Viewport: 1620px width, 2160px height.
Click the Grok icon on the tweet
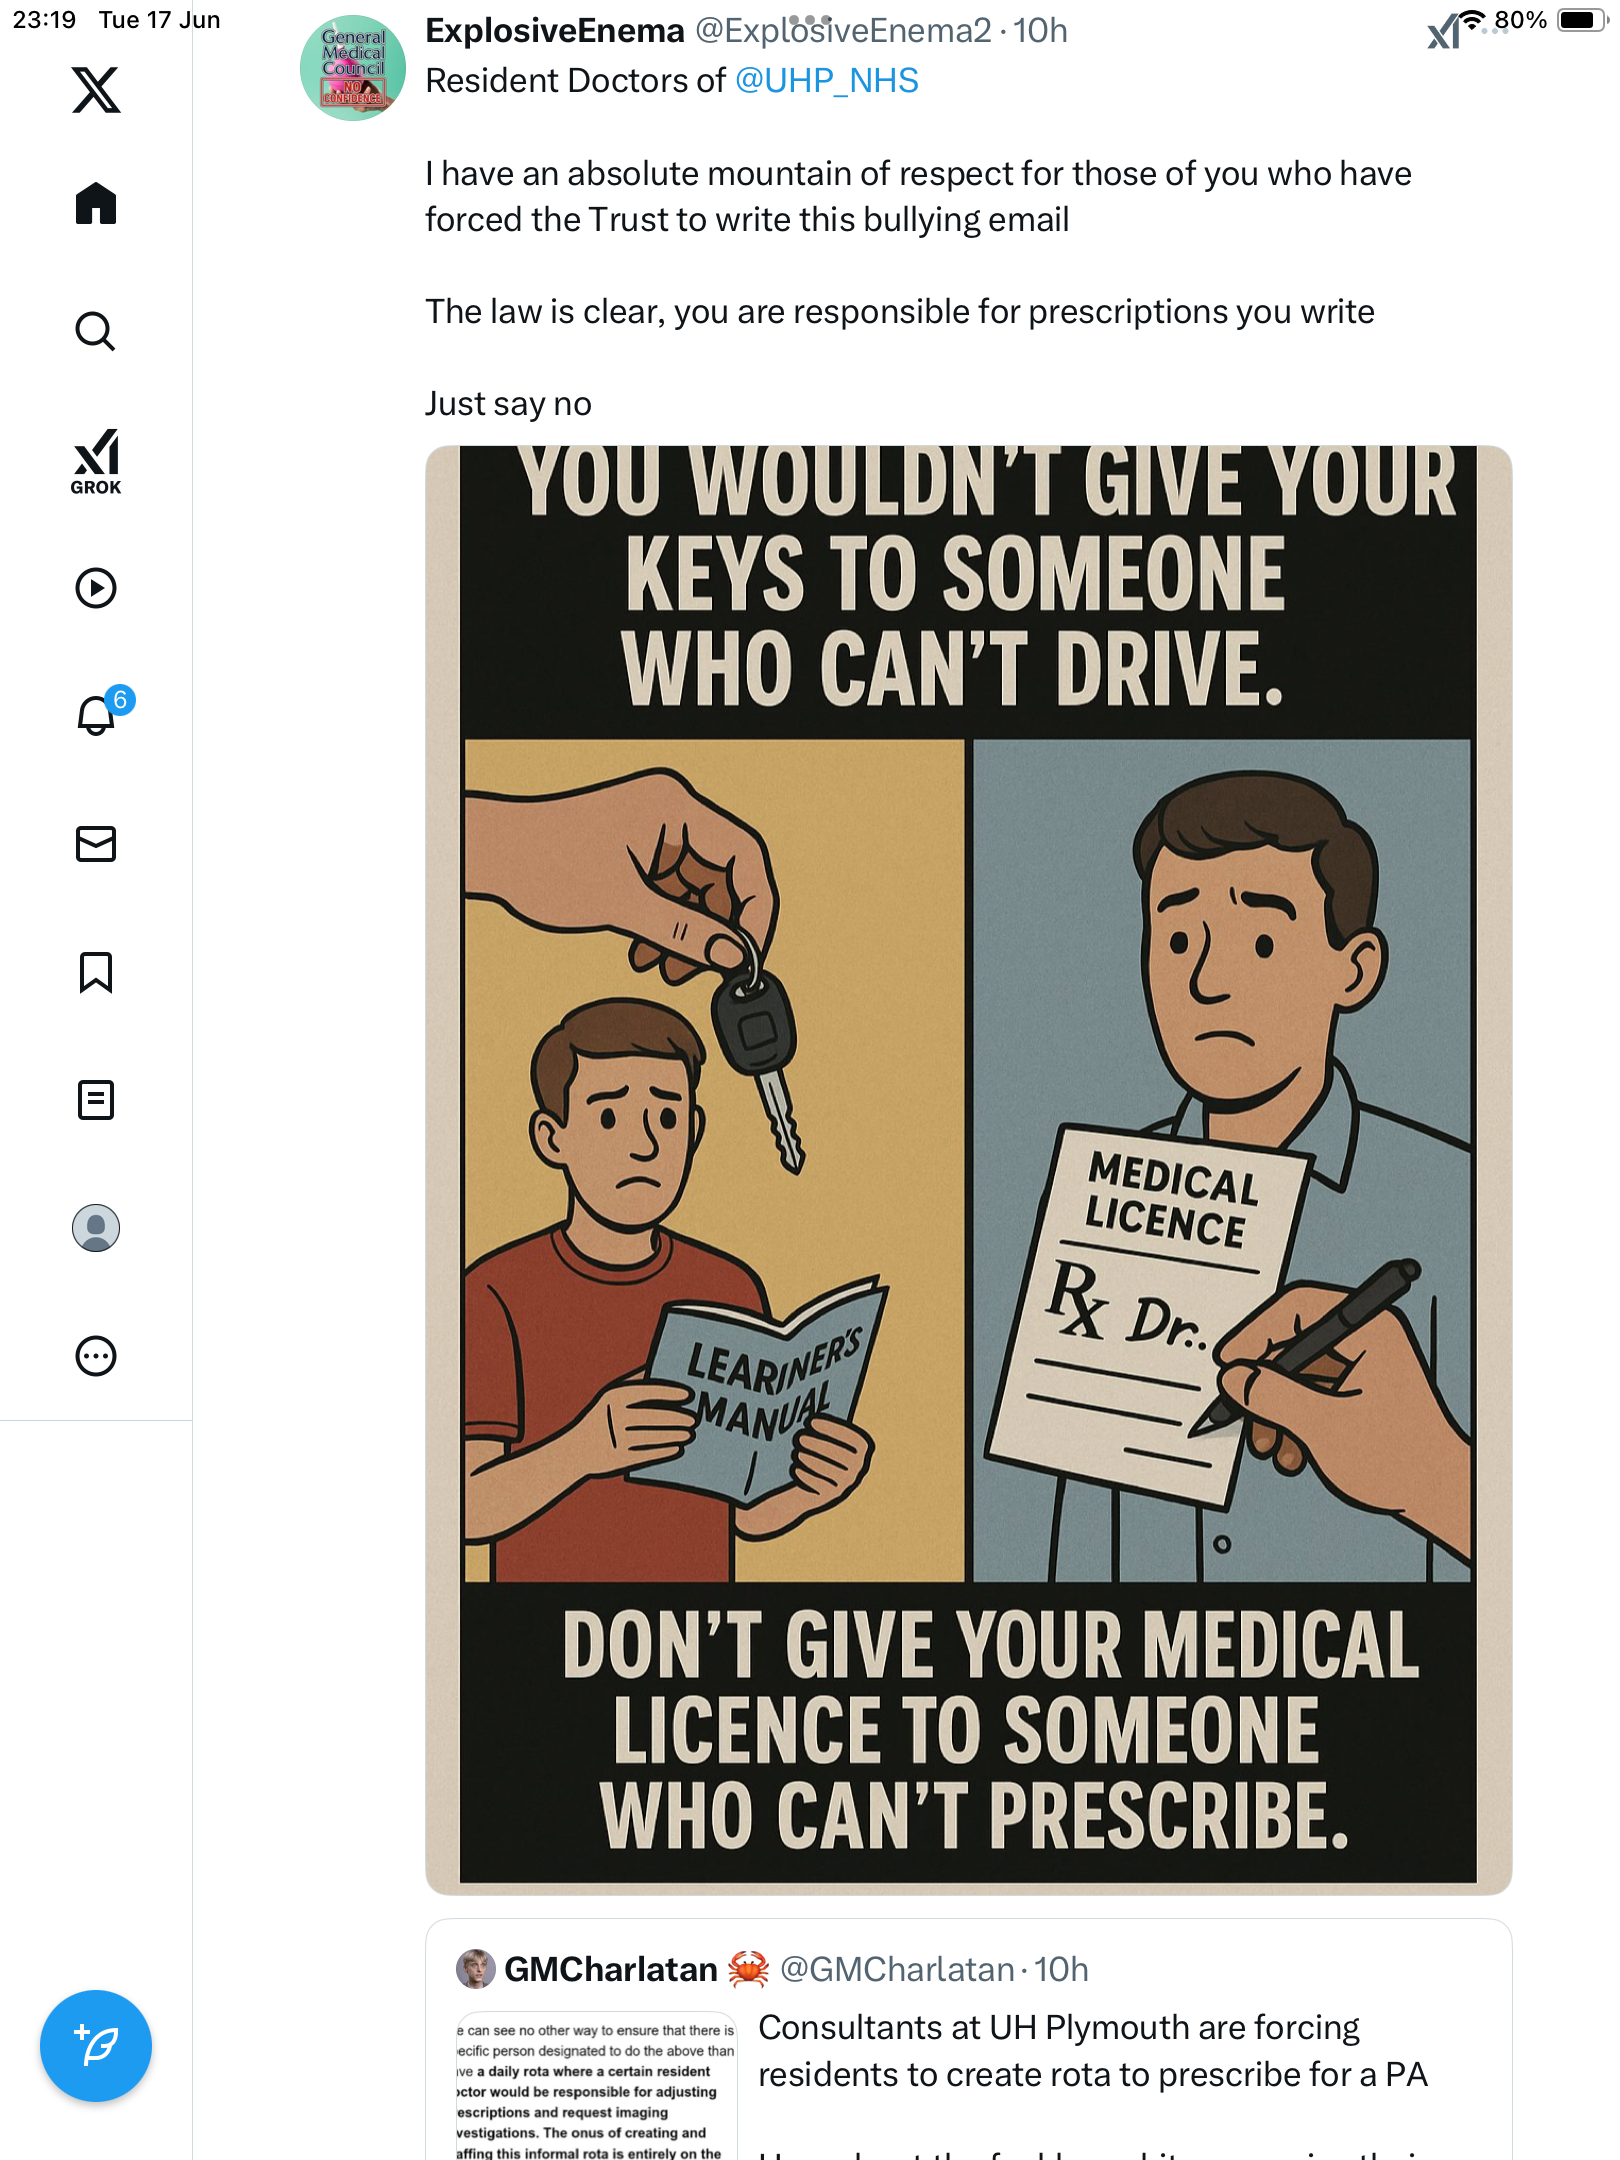[x=1443, y=32]
